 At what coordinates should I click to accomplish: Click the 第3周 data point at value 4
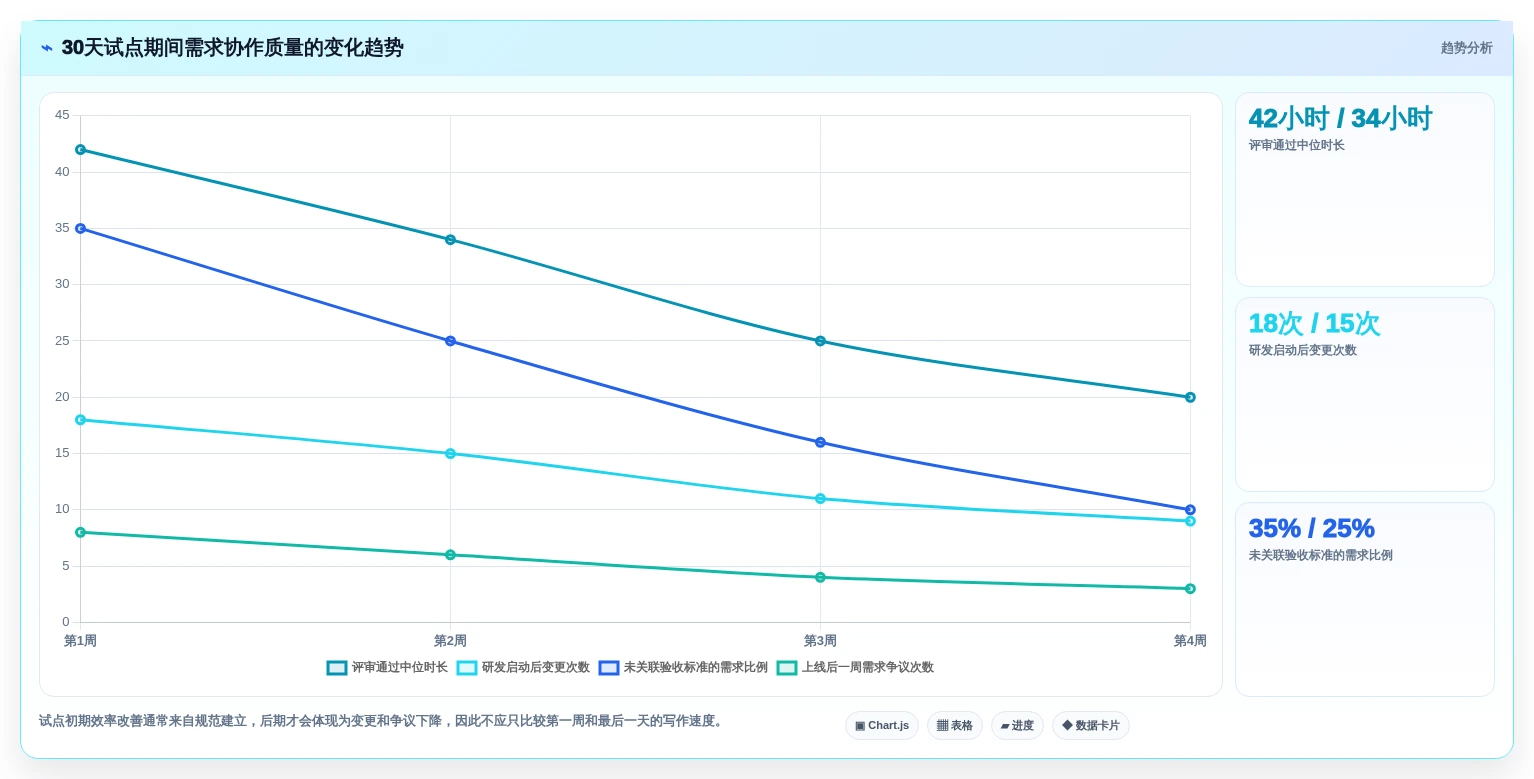click(820, 578)
